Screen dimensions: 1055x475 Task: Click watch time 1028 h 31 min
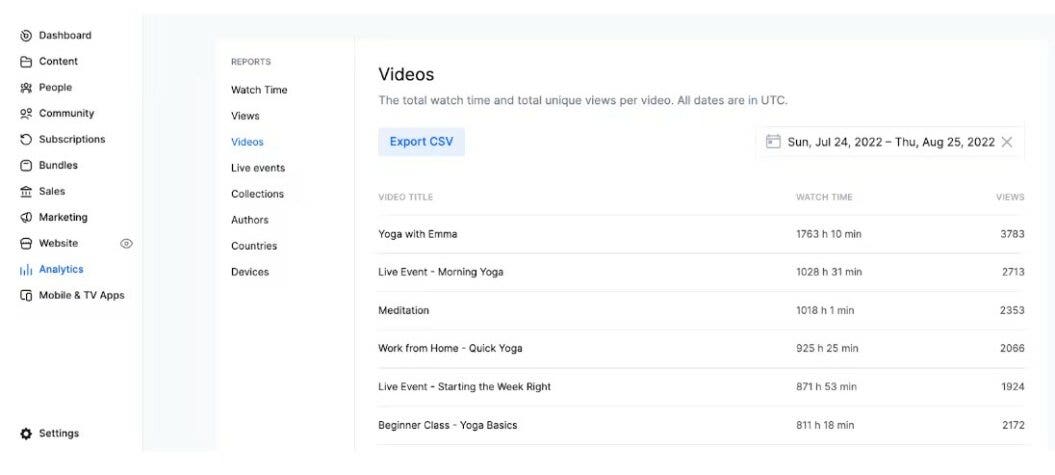point(828,272)
